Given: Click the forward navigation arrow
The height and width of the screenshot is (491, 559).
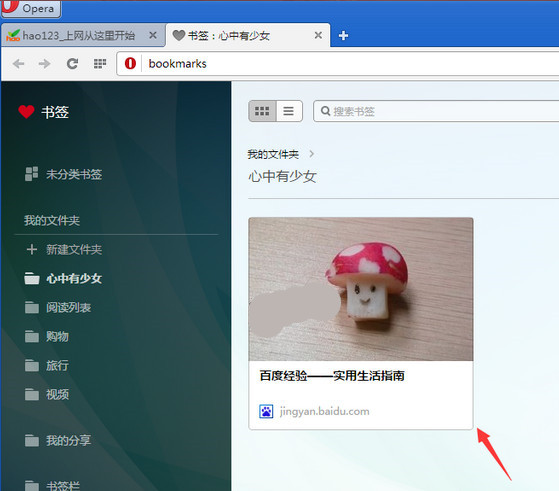Looking at the screenshot, I should click(x=45, y=64).
